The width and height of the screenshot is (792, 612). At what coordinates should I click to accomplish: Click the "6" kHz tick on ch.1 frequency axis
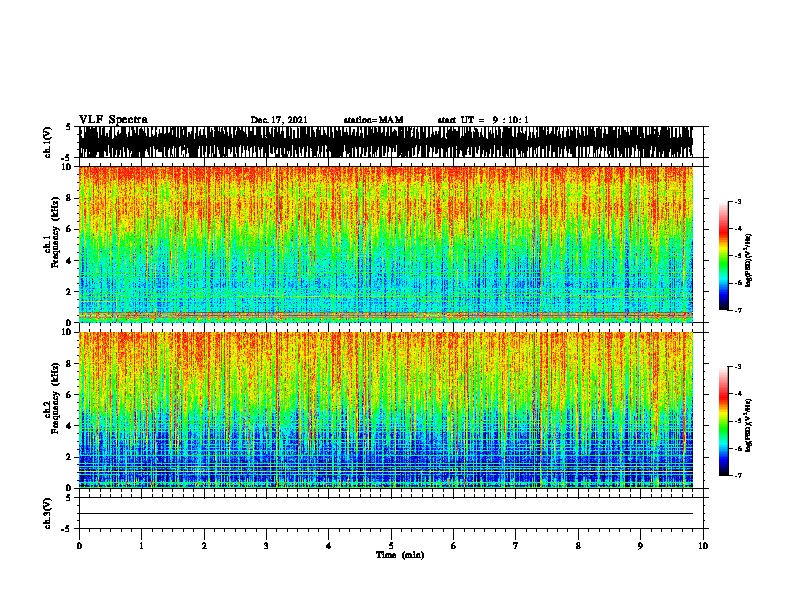click(x=70, y=229)
